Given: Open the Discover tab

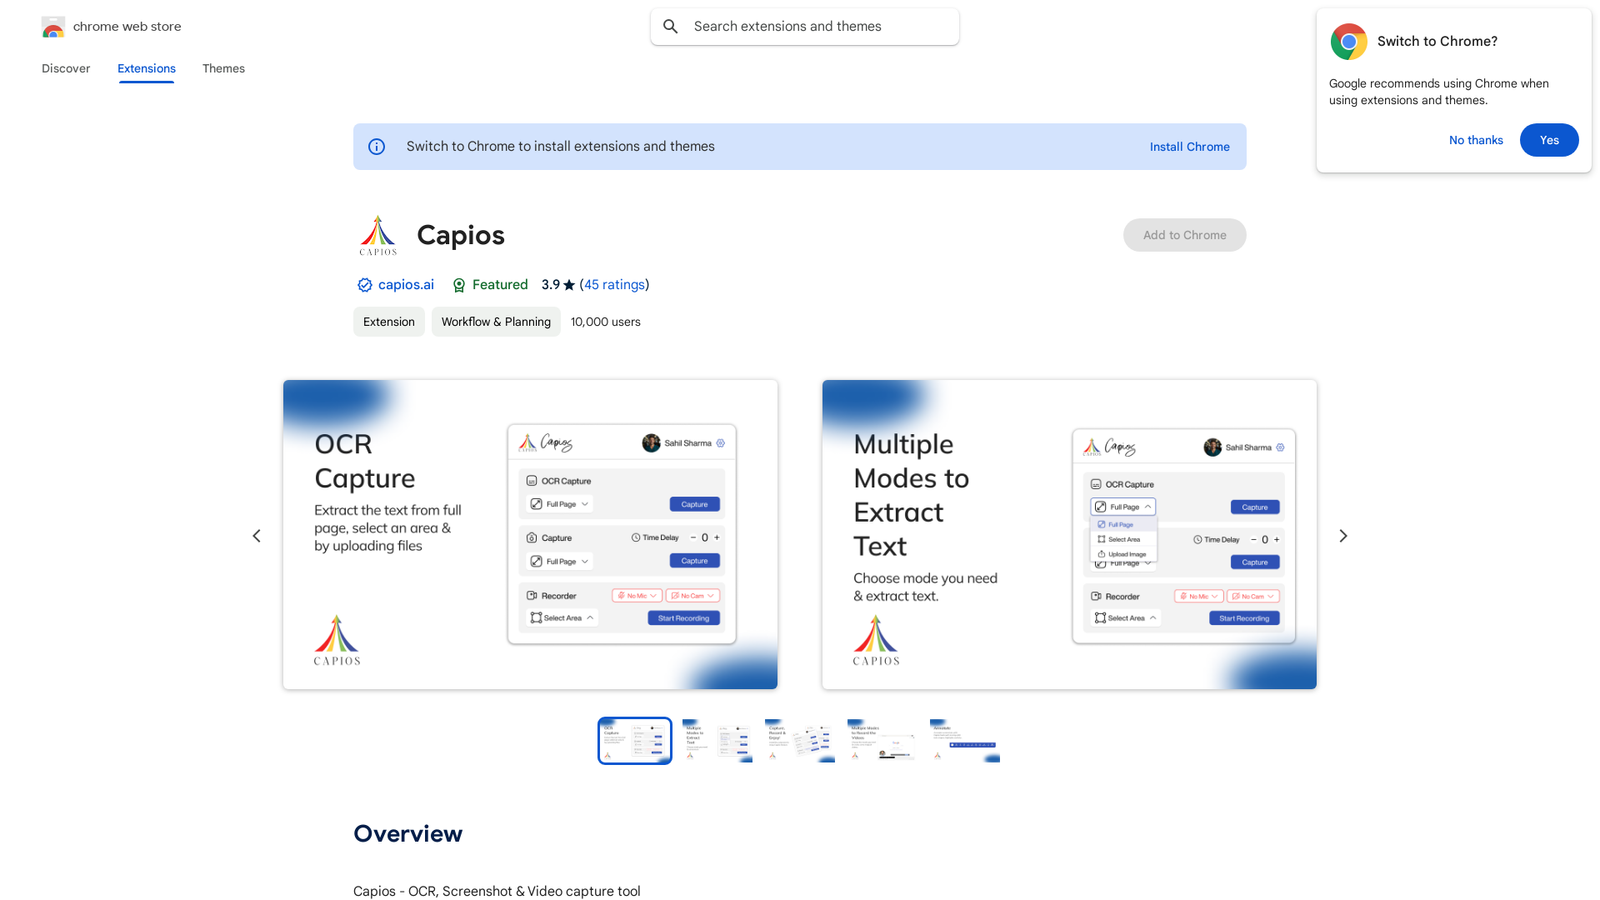Looking at the screenshot, I should click(x=66, y=69).
